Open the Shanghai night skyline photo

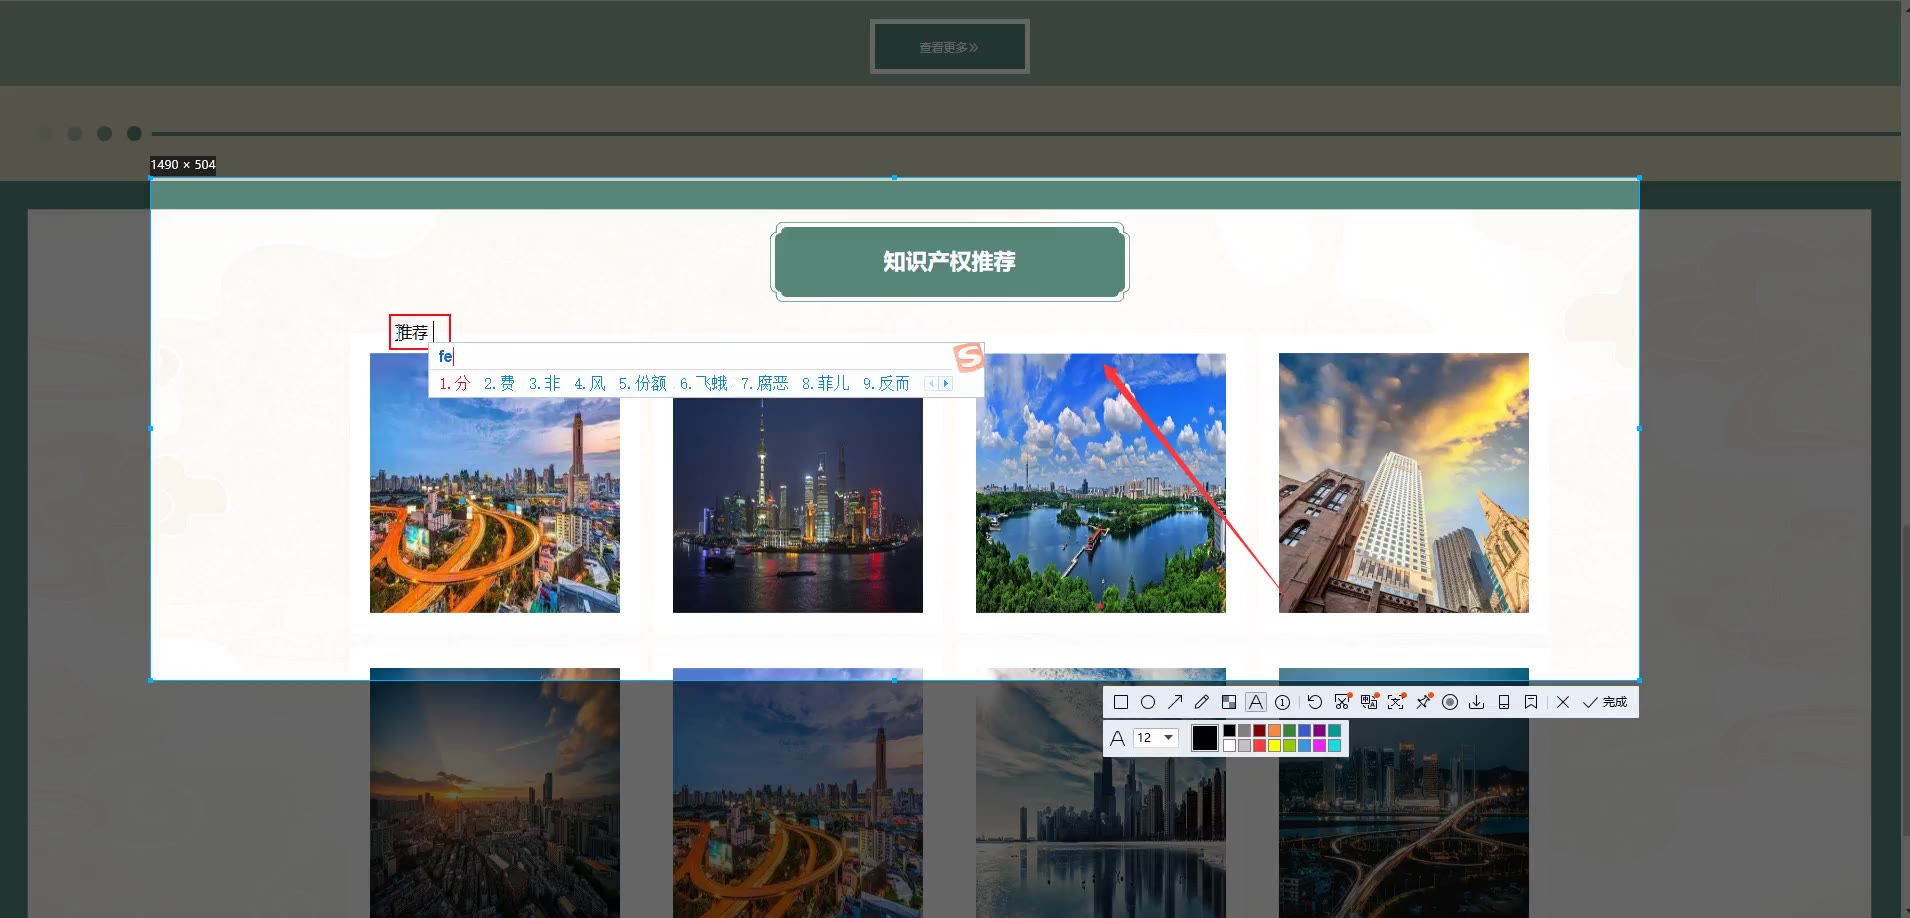coord(798,483)
